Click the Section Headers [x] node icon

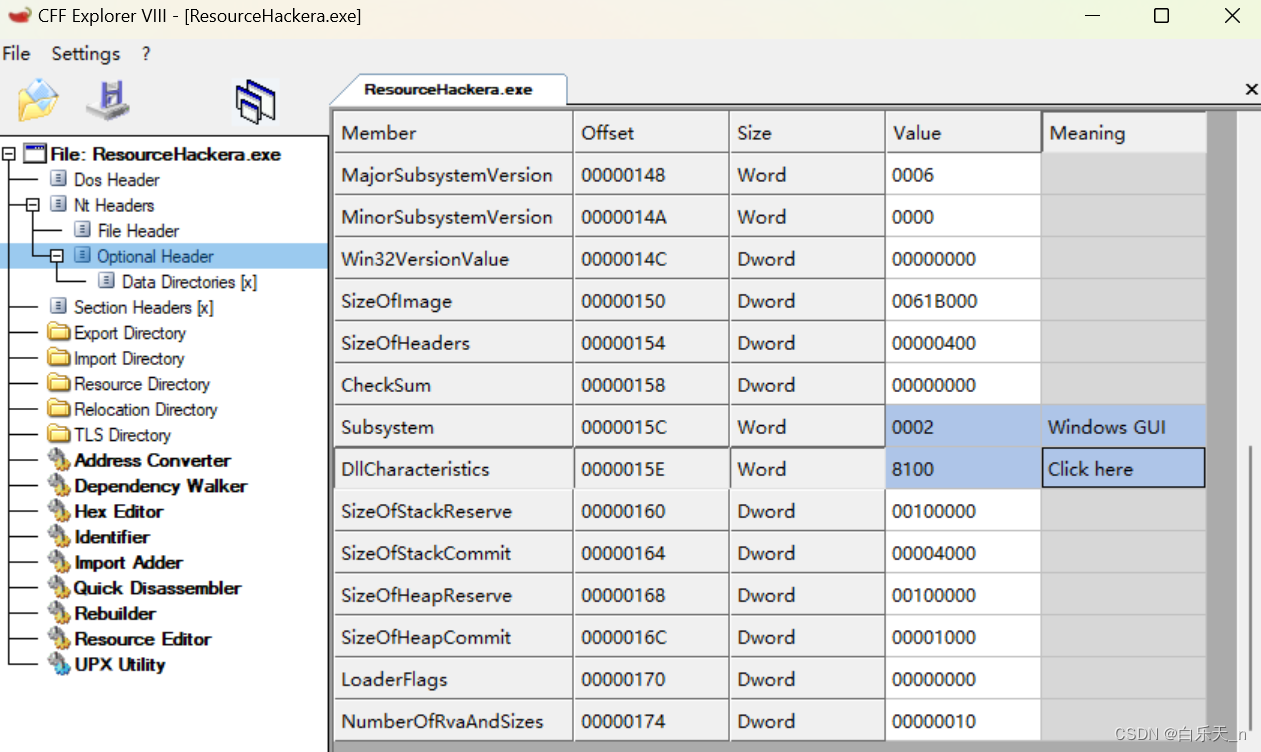tap(59, 307)
